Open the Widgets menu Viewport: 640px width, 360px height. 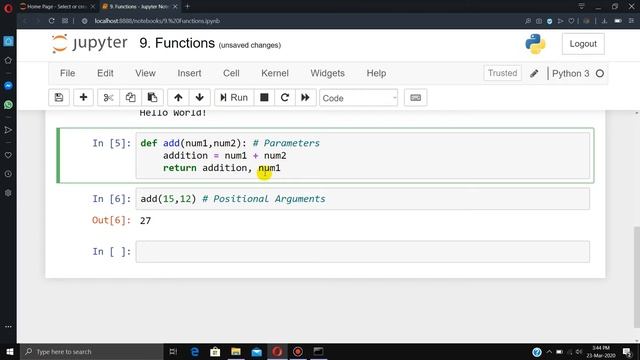[327, 73]
